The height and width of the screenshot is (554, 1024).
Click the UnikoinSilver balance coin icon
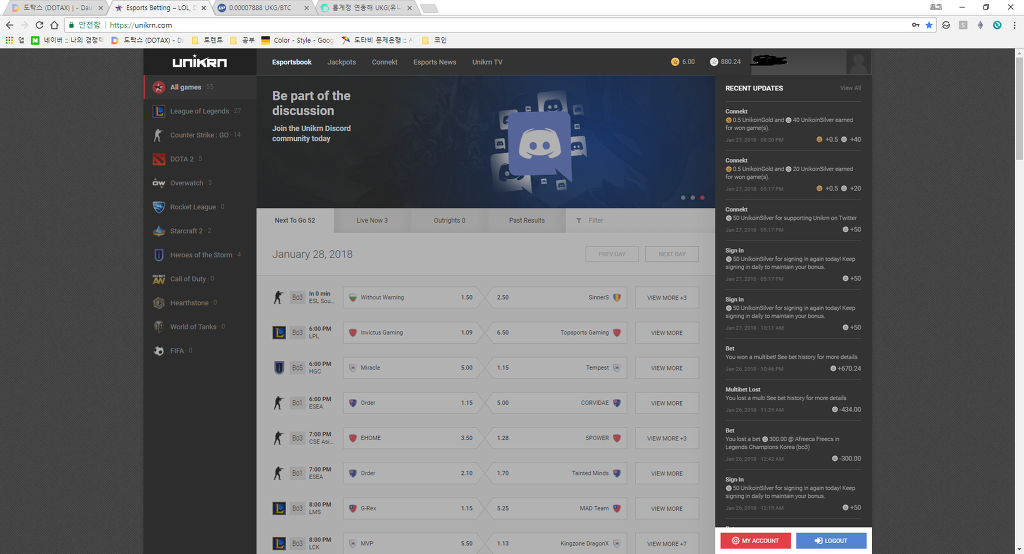[714, 62]
